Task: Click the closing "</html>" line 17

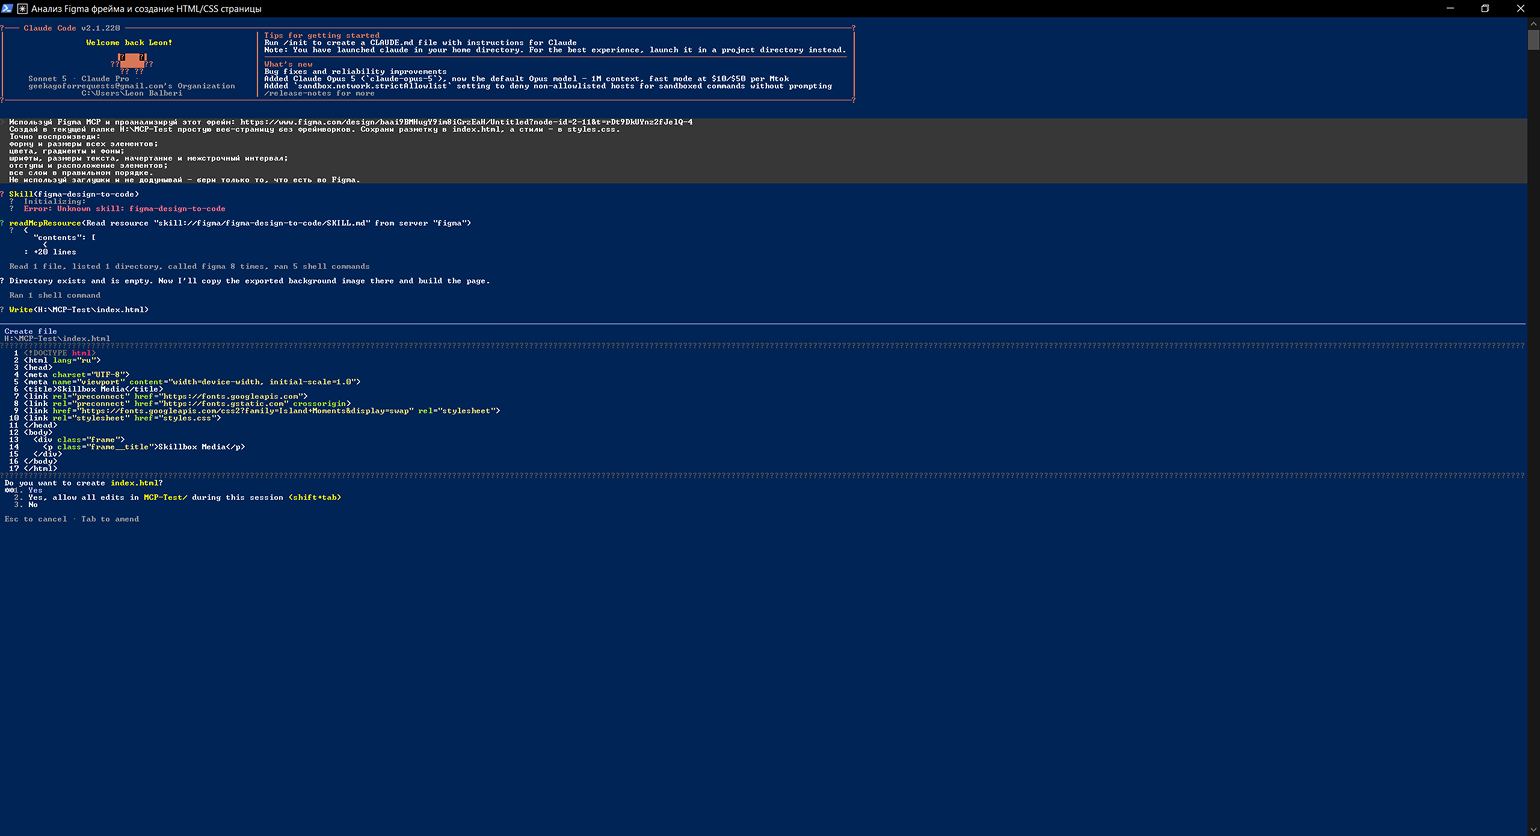Action: coord(41,468)
